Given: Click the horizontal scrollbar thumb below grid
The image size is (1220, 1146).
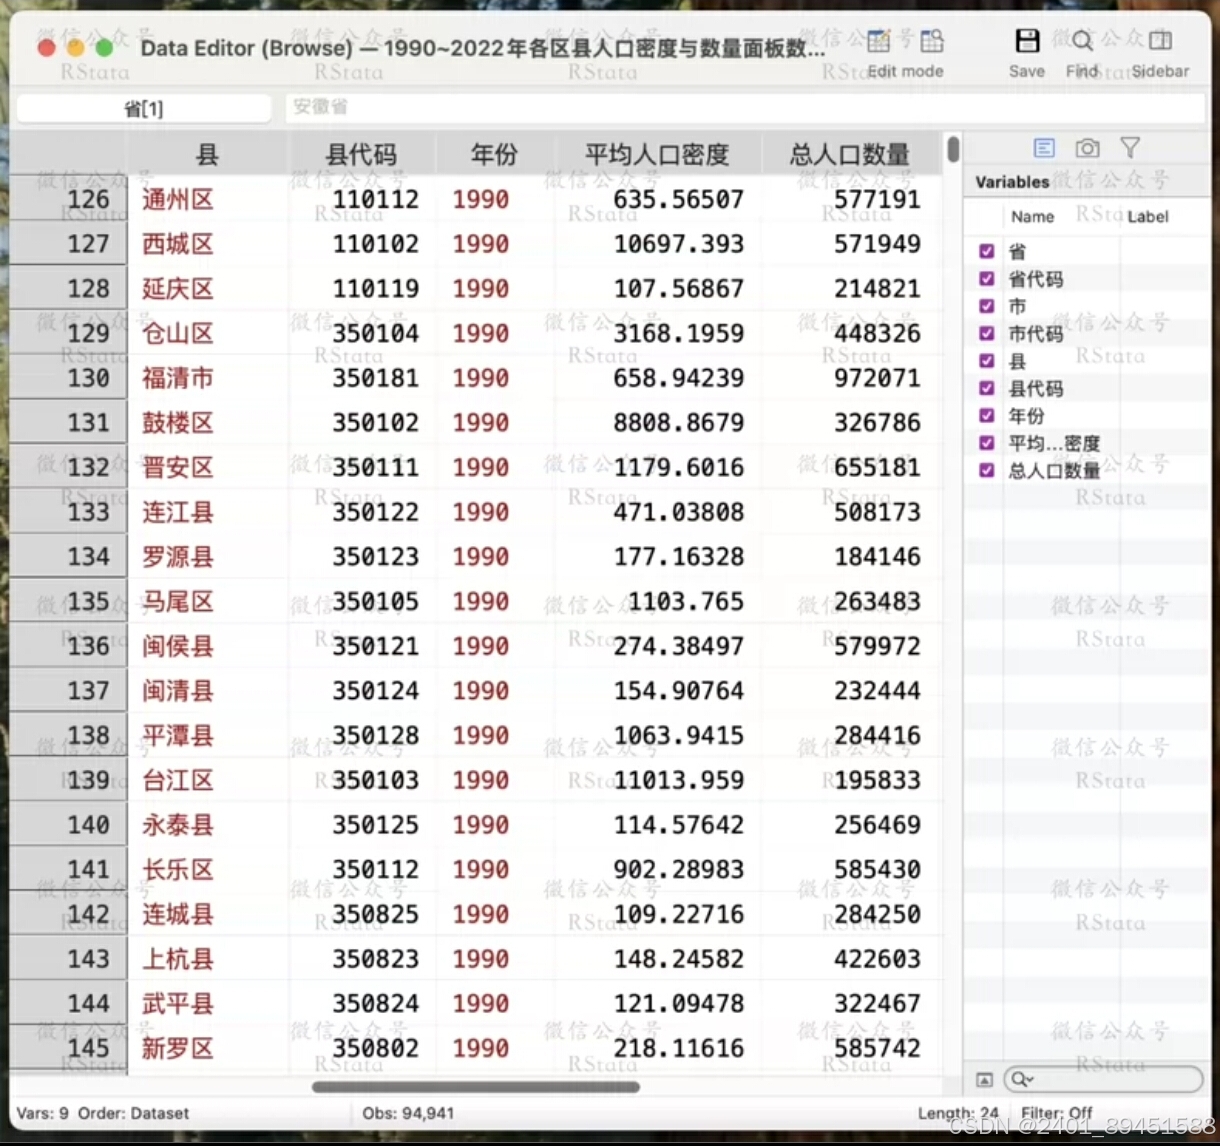Looking at the screenshot, I should coord(475,1086).
